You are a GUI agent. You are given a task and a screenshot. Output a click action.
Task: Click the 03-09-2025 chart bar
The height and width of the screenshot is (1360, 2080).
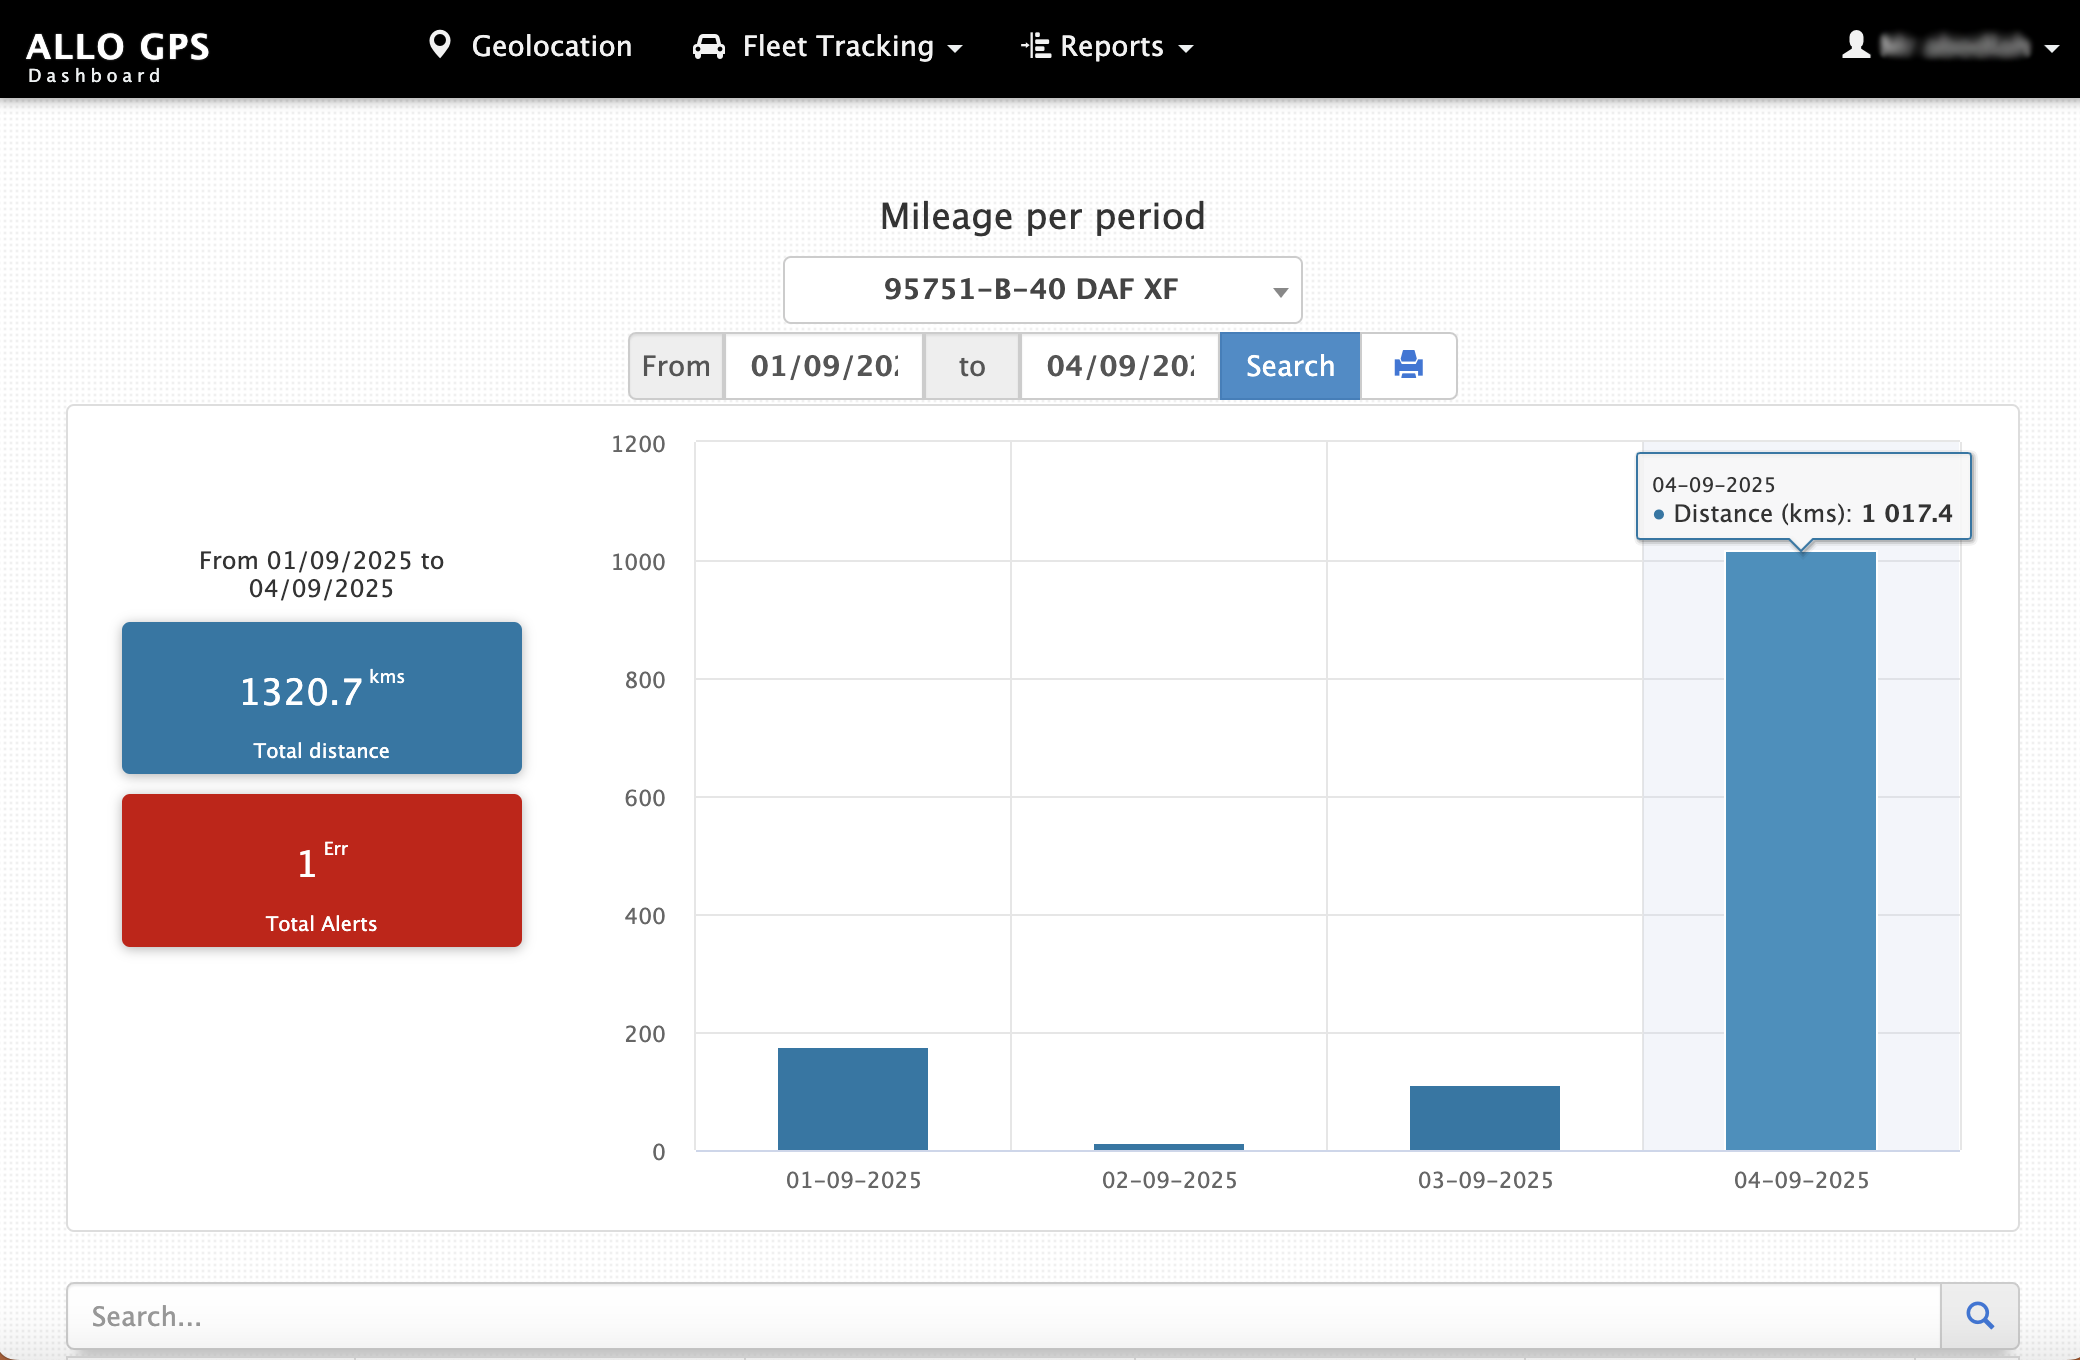coord(1484,1117)
